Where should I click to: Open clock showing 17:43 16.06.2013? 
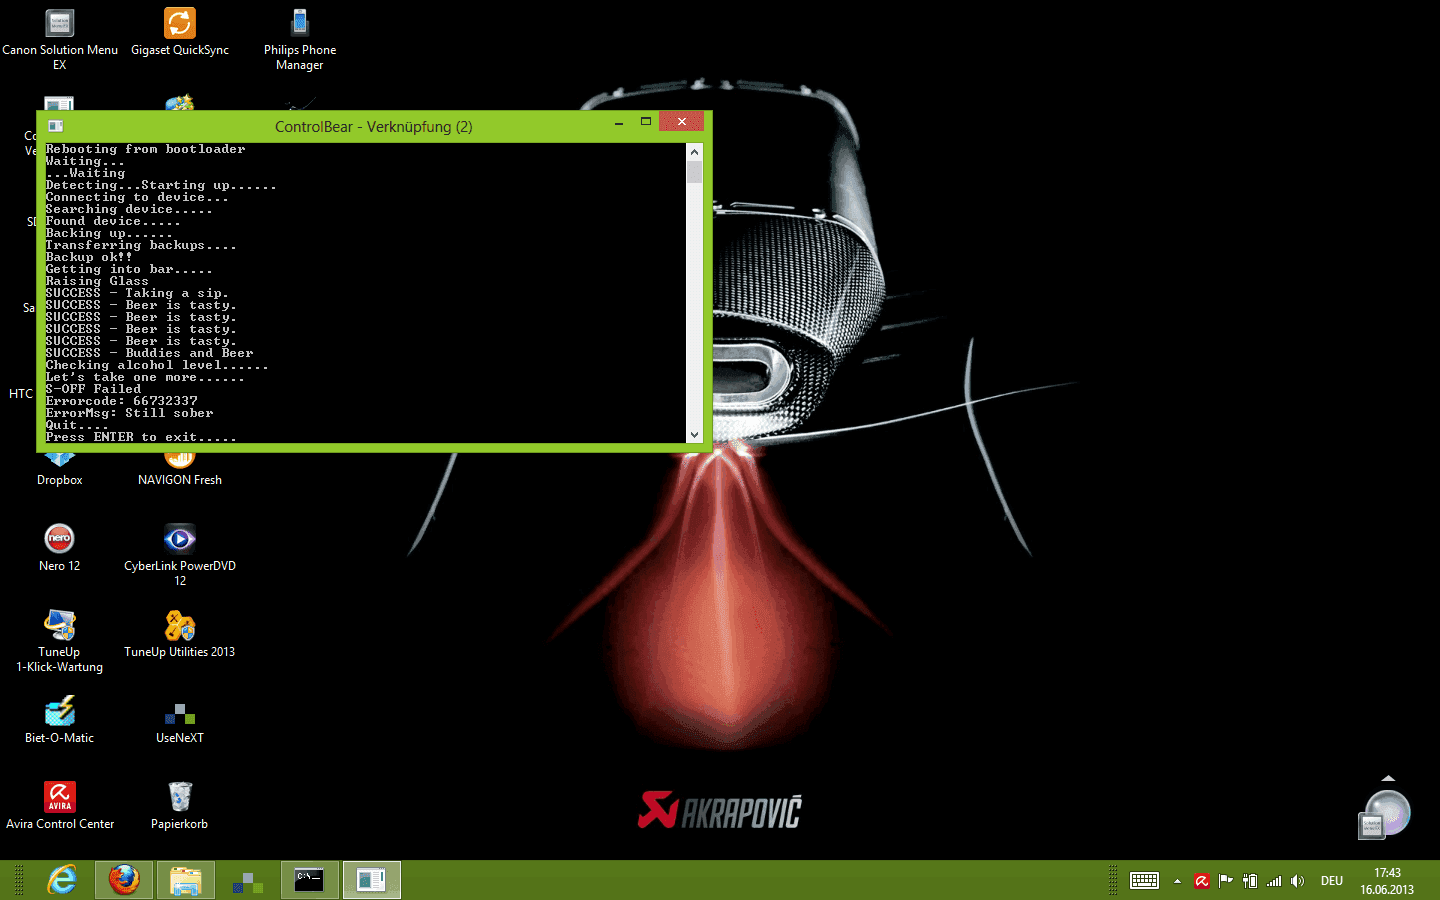(1387, 881)
